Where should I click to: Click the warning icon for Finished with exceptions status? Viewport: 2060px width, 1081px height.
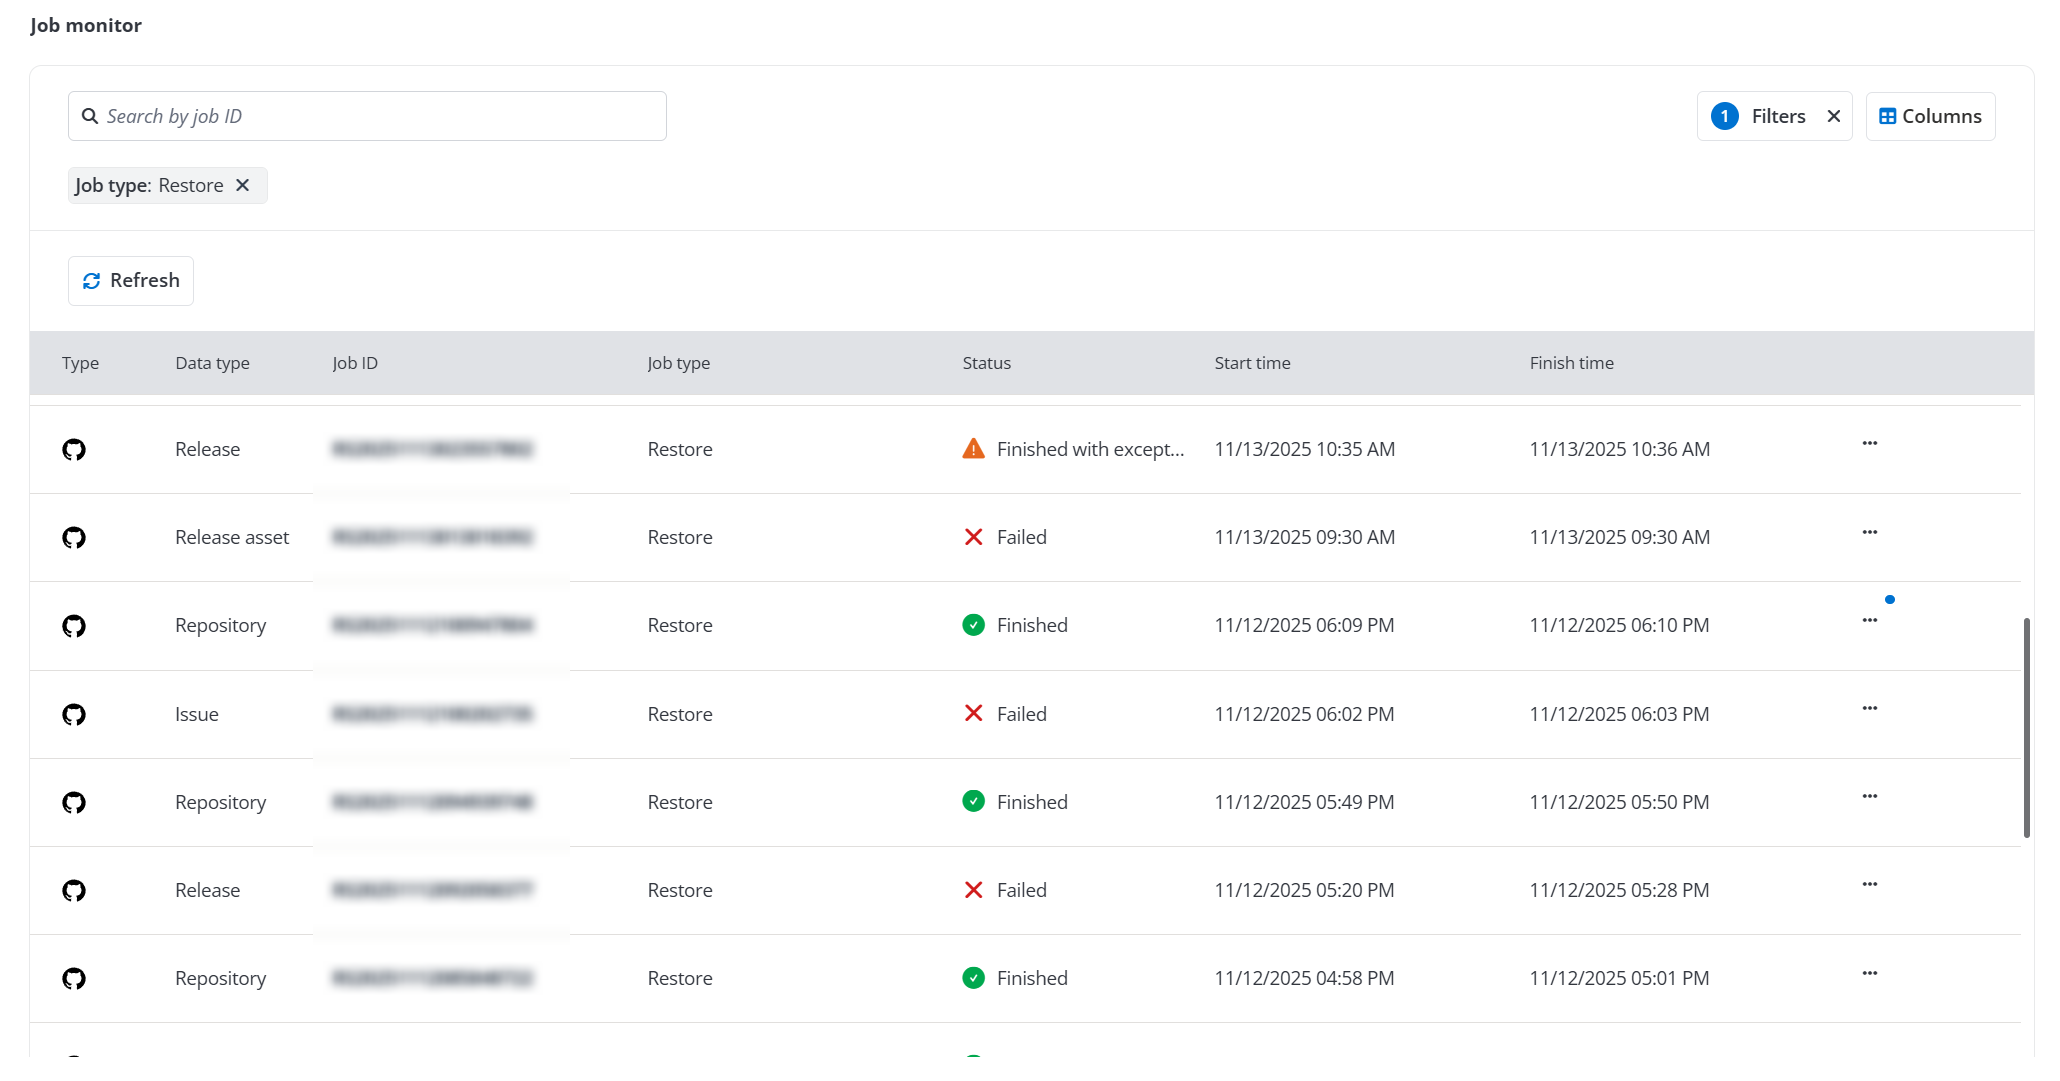[971, 449]
